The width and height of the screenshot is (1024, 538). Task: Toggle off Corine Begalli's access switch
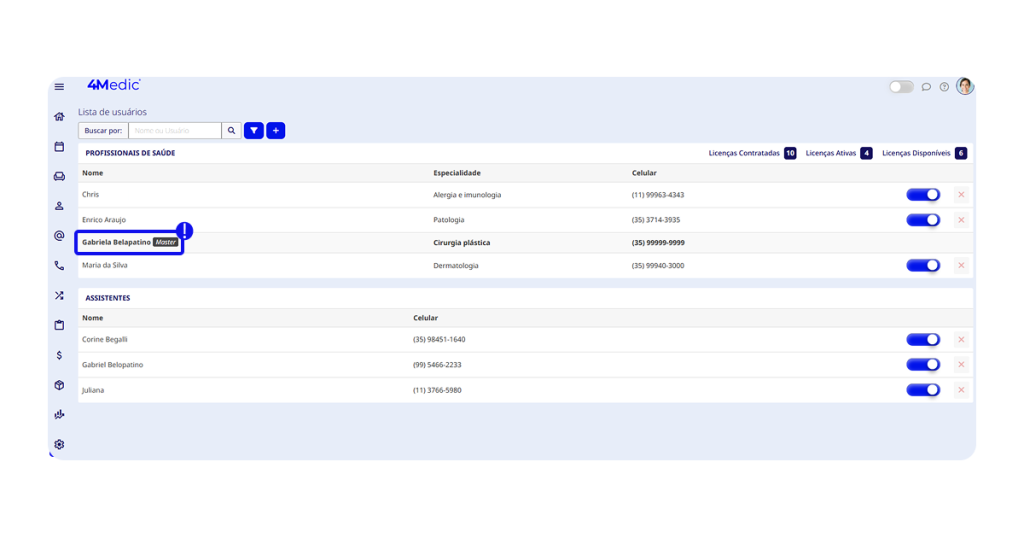(x=922, y=340)
